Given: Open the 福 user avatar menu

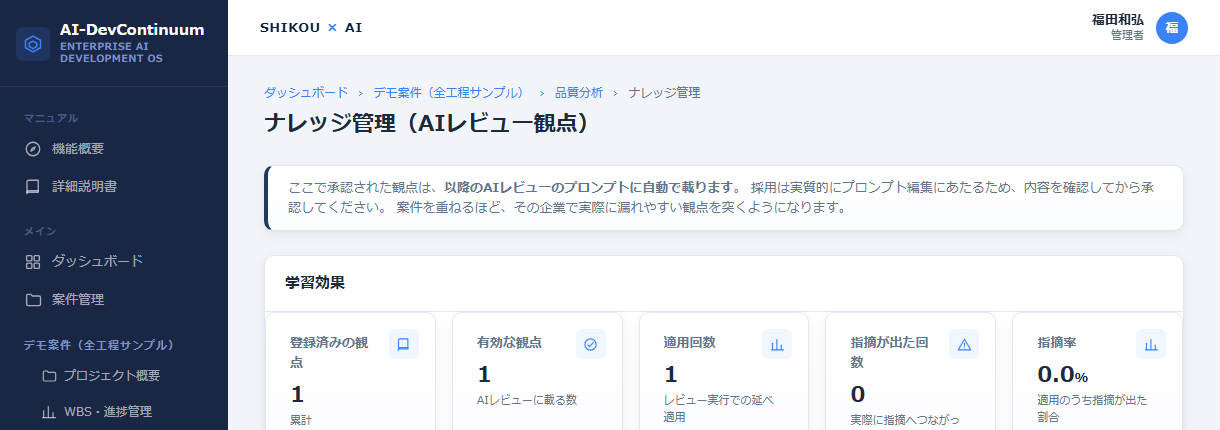Looking at the screenshot, I should click(x=1172, y=28).
